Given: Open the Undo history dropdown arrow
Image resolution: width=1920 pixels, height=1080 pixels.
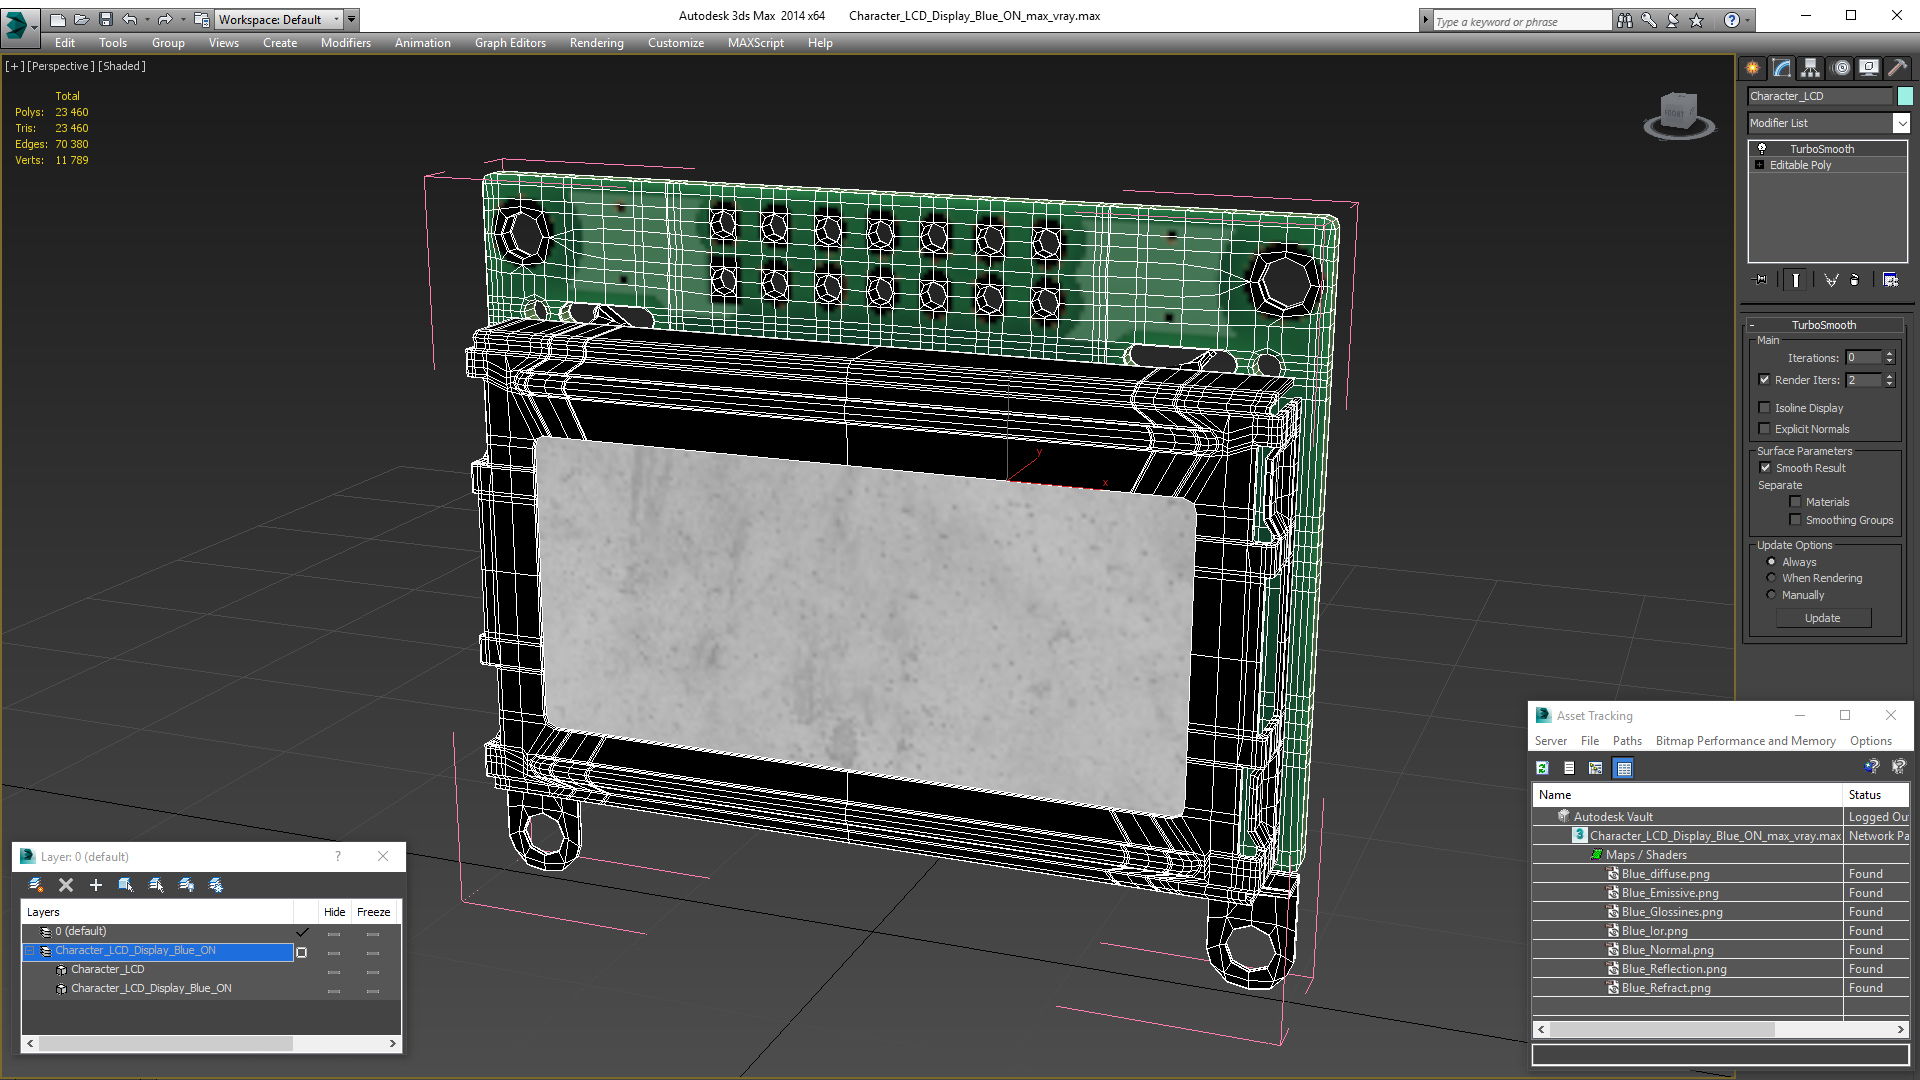Looking at the screenshot, I should (x=147, y=19).
